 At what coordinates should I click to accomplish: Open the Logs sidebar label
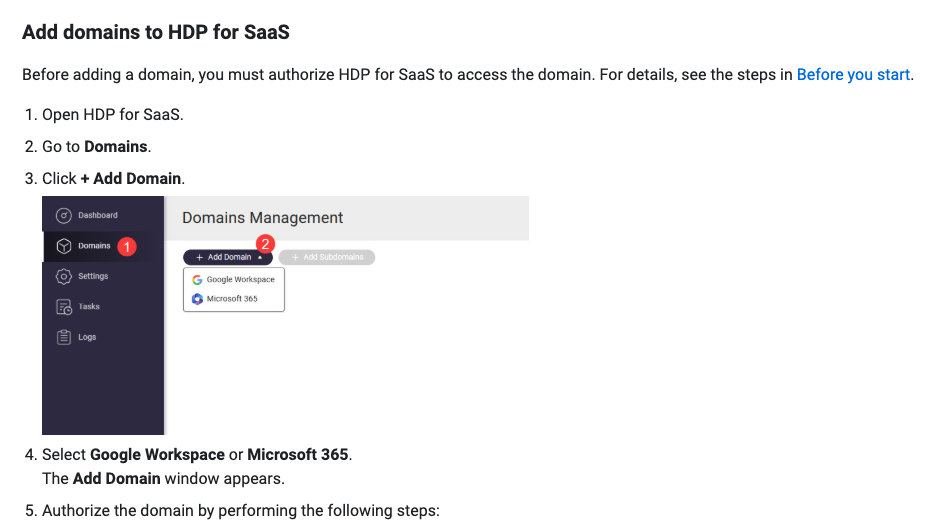pos(88,337)
